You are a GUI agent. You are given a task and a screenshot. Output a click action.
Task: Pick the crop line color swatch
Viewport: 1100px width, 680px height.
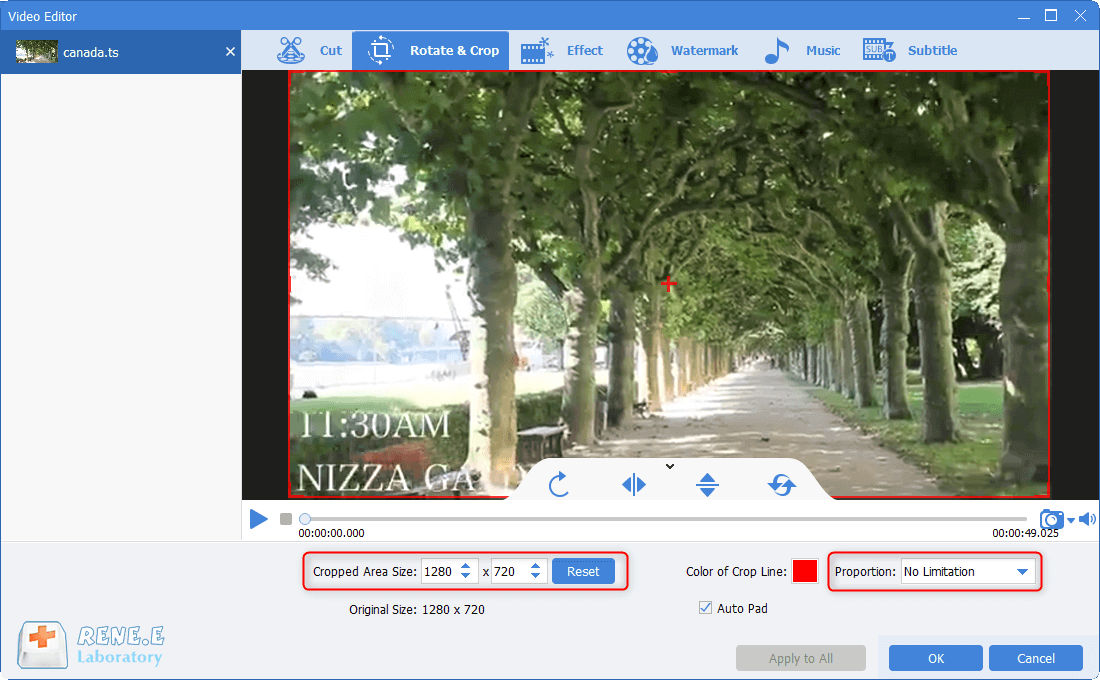click(805, 571)
